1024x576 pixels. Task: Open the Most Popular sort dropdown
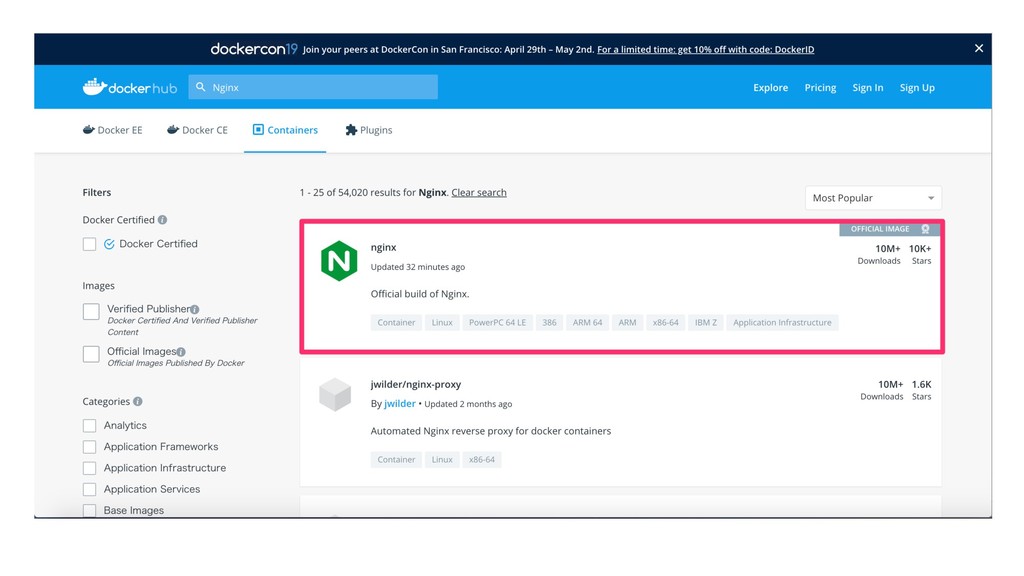point(873,198)
